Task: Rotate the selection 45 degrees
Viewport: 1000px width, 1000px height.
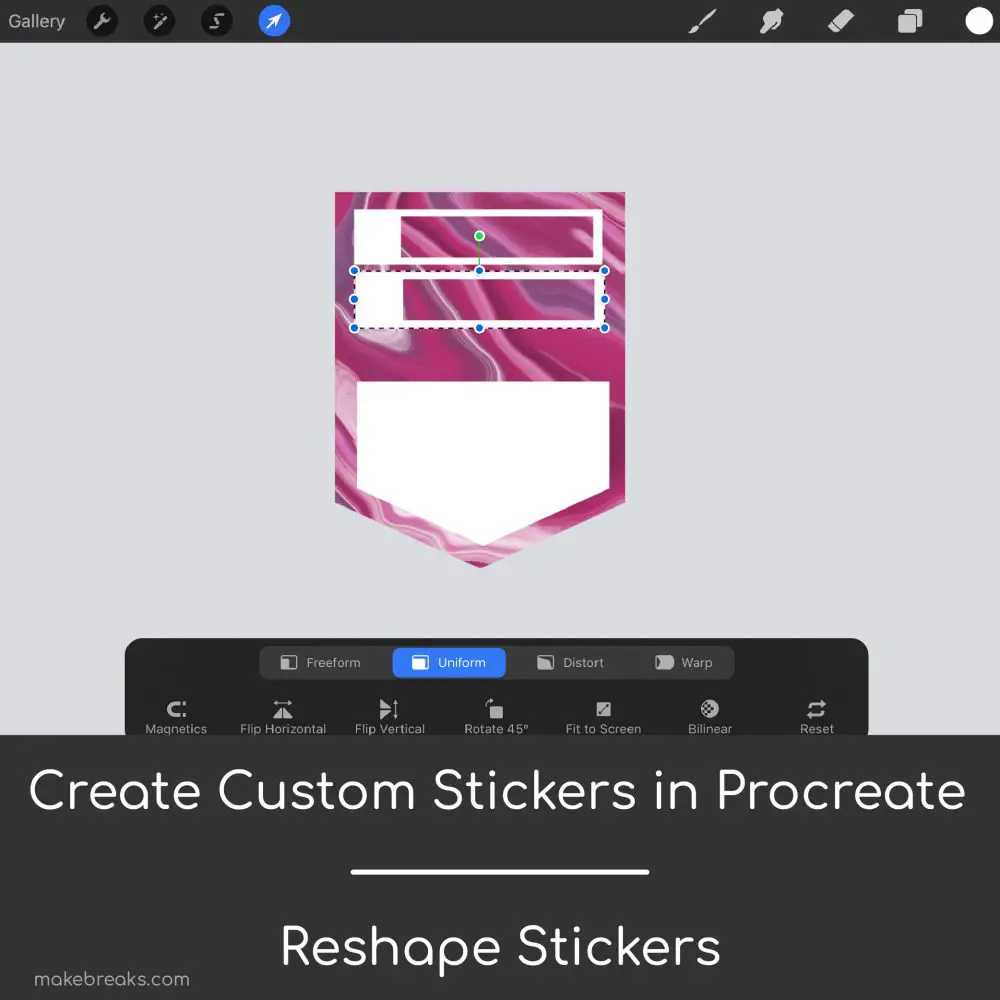Action: click(x=496, y=717)
